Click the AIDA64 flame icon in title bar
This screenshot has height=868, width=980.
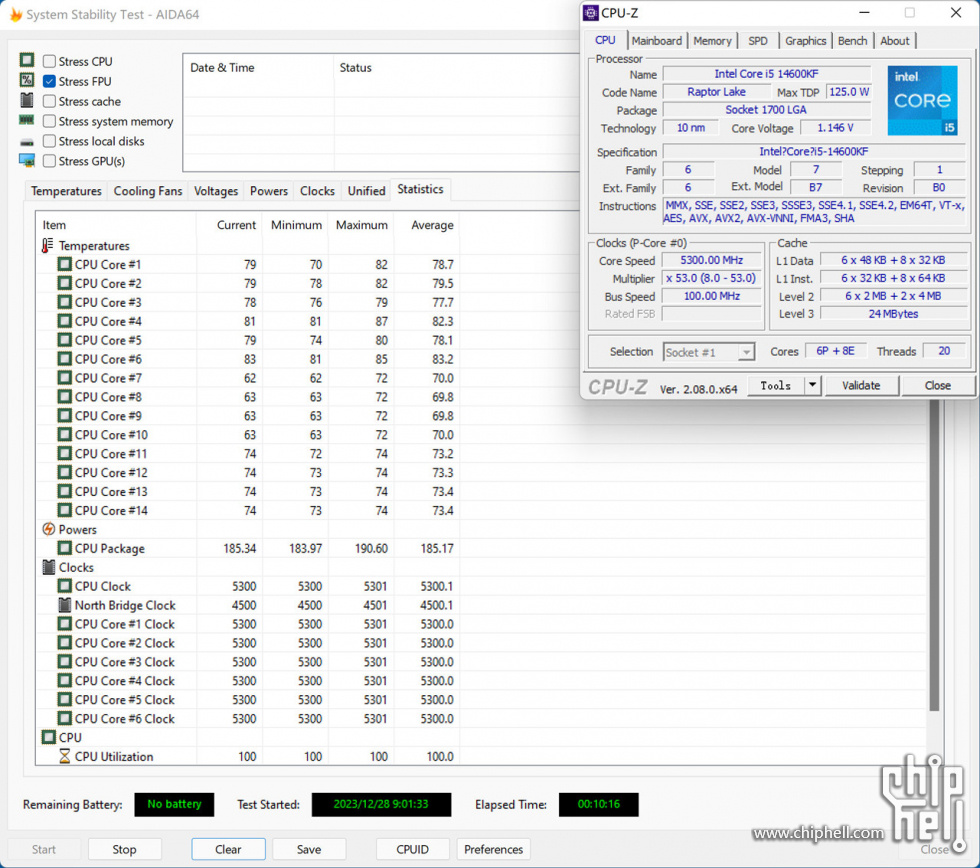click(16, 14)
